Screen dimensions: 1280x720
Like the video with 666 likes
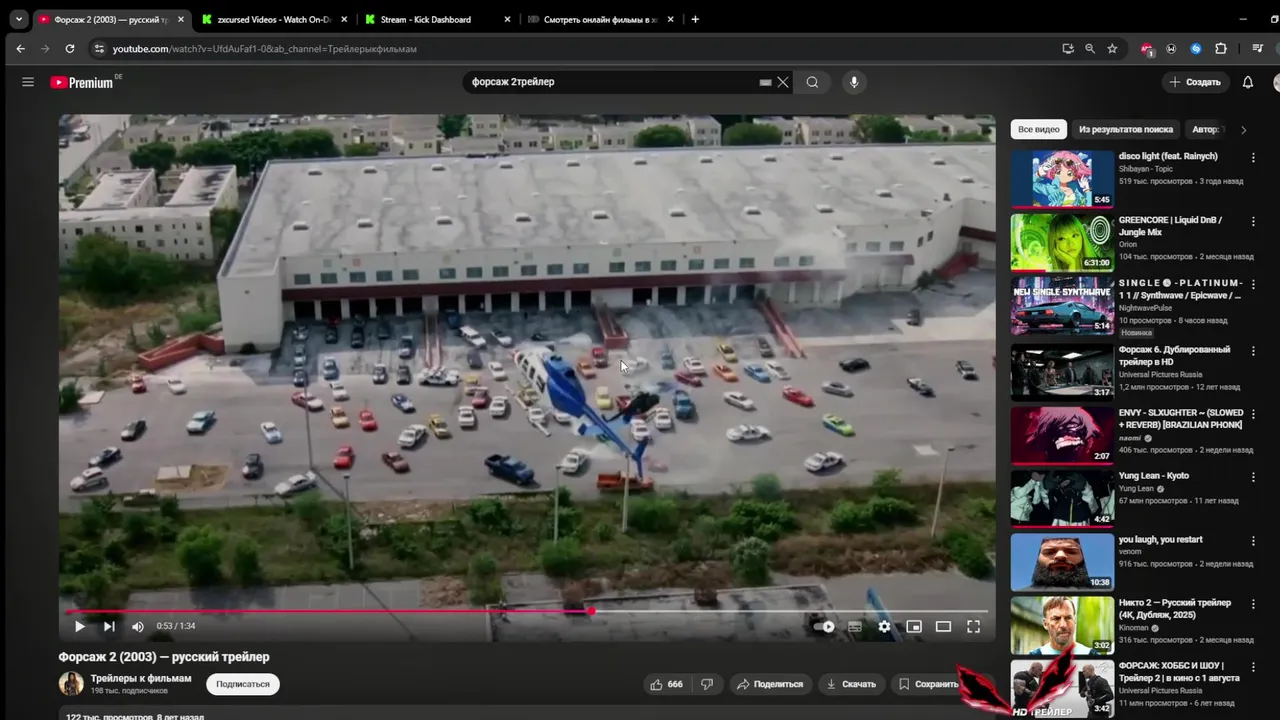[x=666, y=684]
